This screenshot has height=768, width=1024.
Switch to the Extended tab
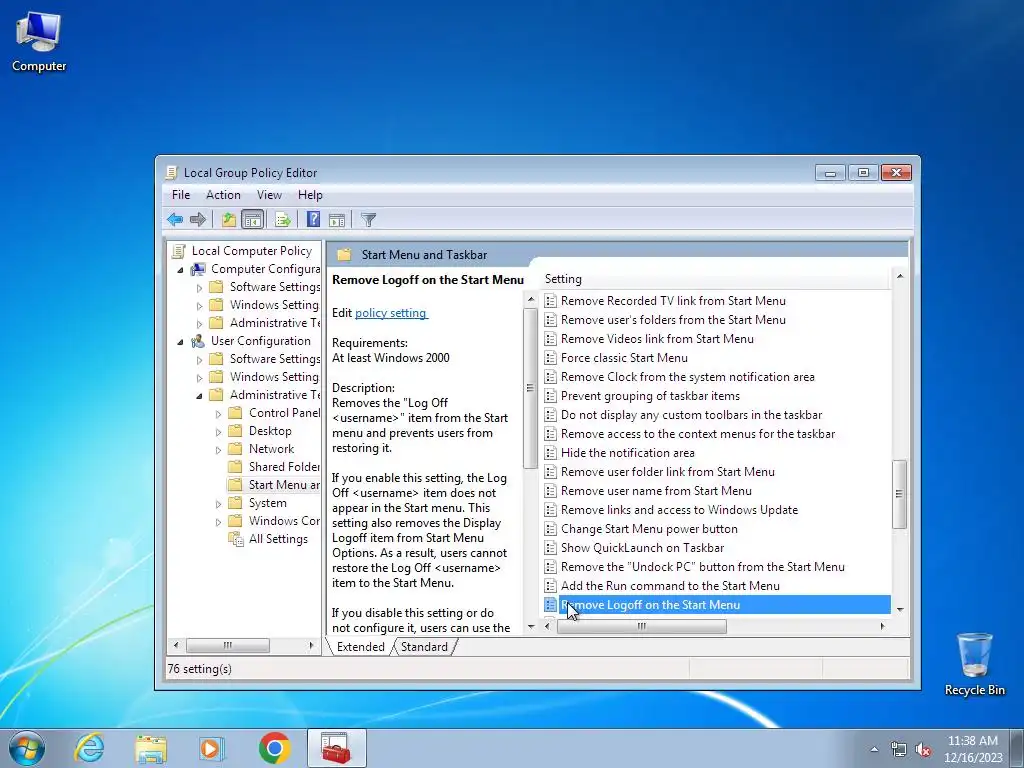pos(360,647)
